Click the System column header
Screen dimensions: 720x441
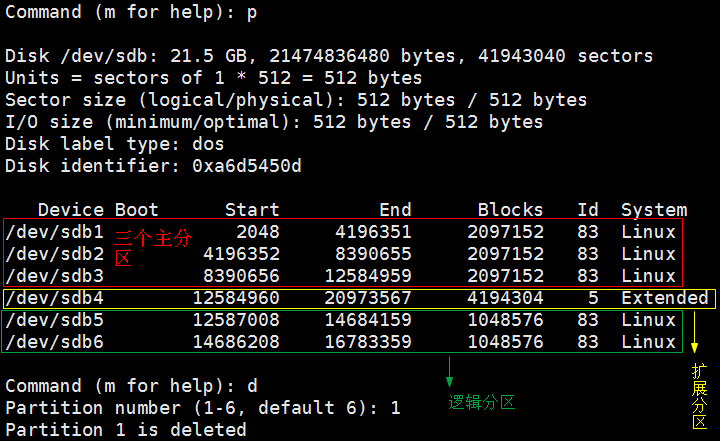pos(654,210)
